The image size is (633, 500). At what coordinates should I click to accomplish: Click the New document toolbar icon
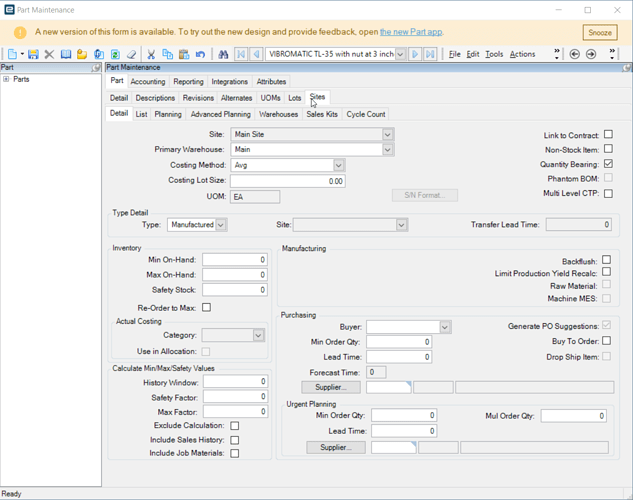click(12, 54)
